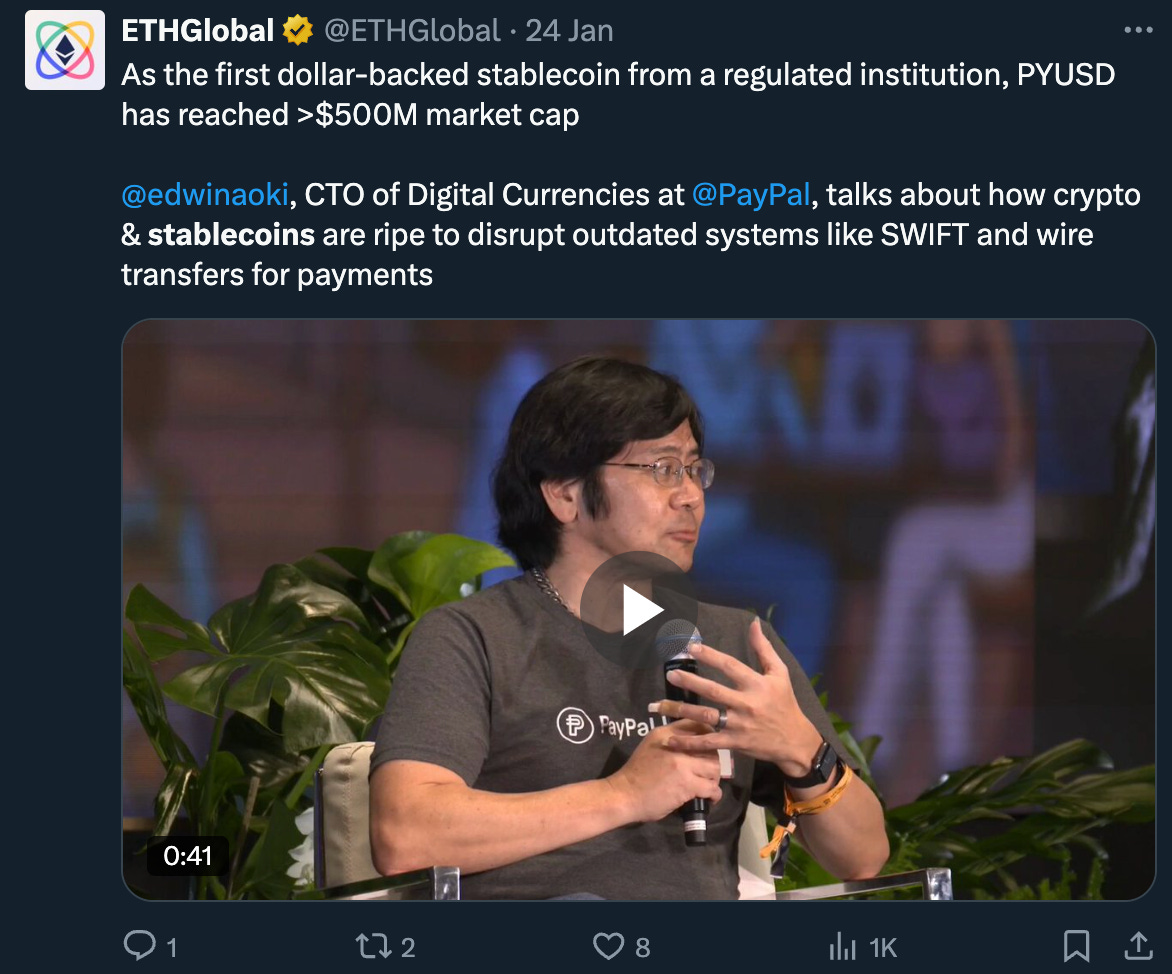Screen dimensions: 1172x974
Task: Click the reply count number 1
Action: pyautogui.click(x=172, y=948)
